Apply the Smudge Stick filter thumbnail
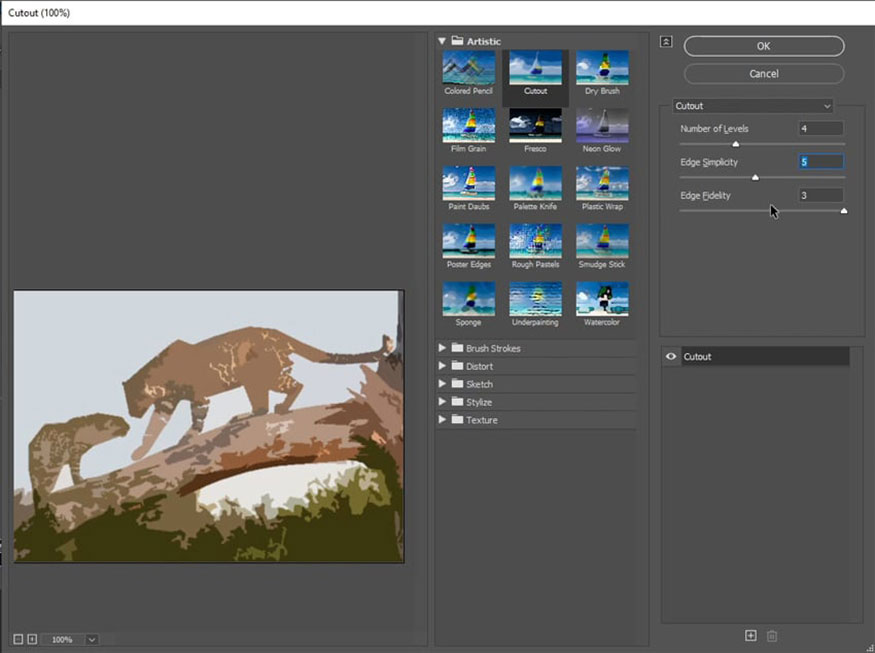 pyautogui.click(x=602, y=241)
